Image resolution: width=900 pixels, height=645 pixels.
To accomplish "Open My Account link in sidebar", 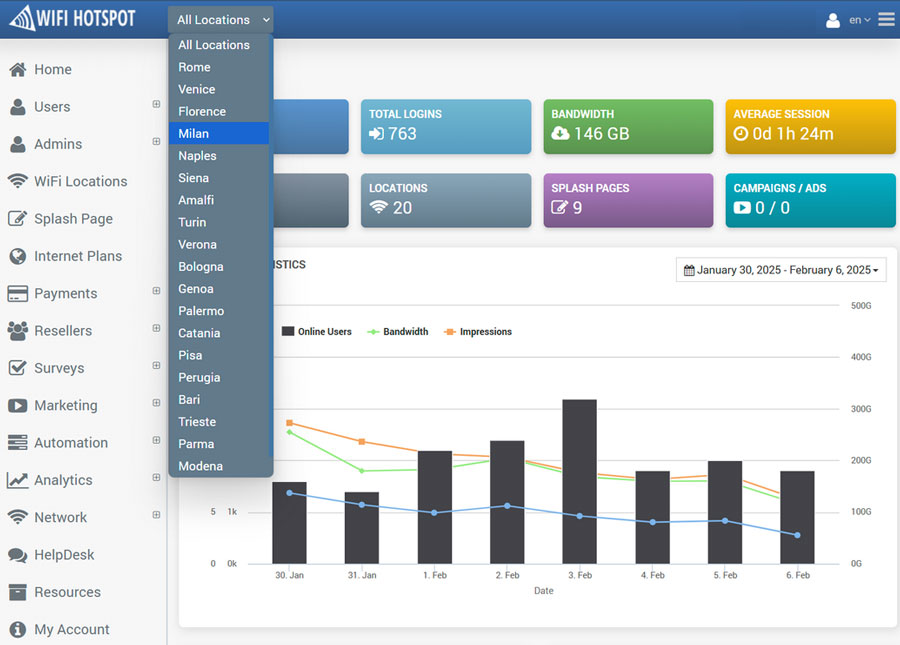I will [x=72, y=629].
